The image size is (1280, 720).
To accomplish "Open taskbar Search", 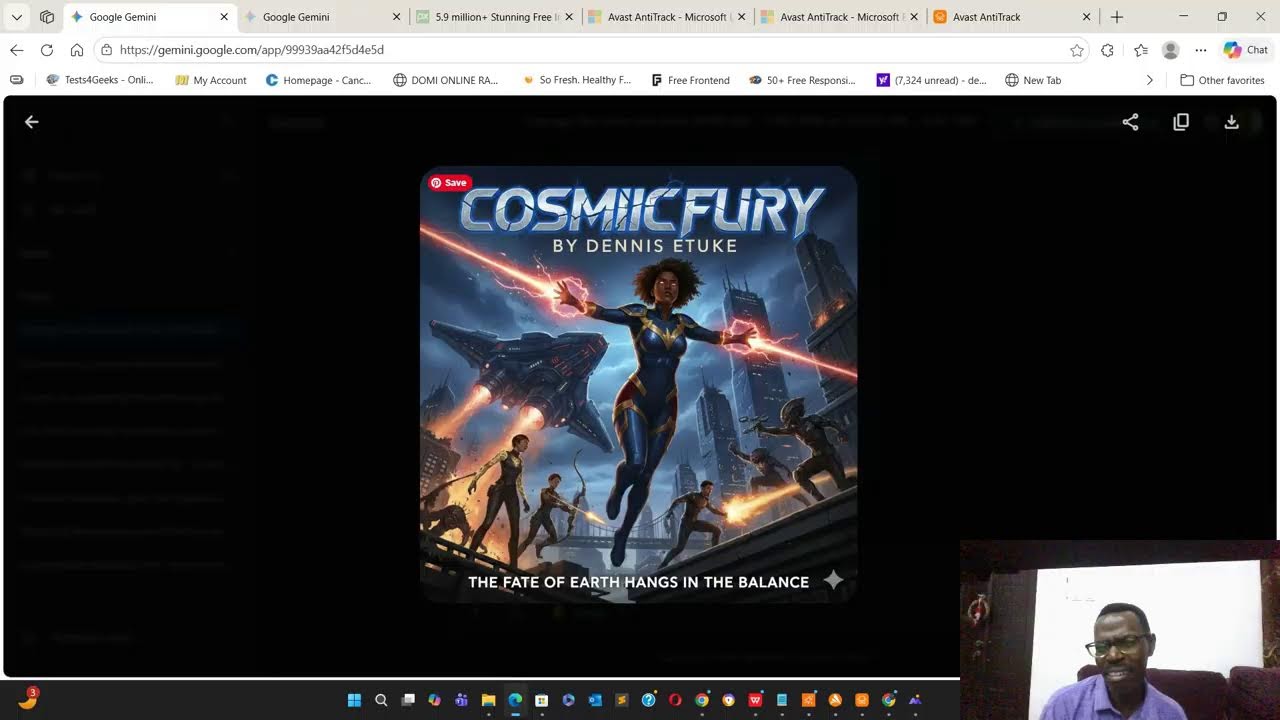I will tap(381, 700).
